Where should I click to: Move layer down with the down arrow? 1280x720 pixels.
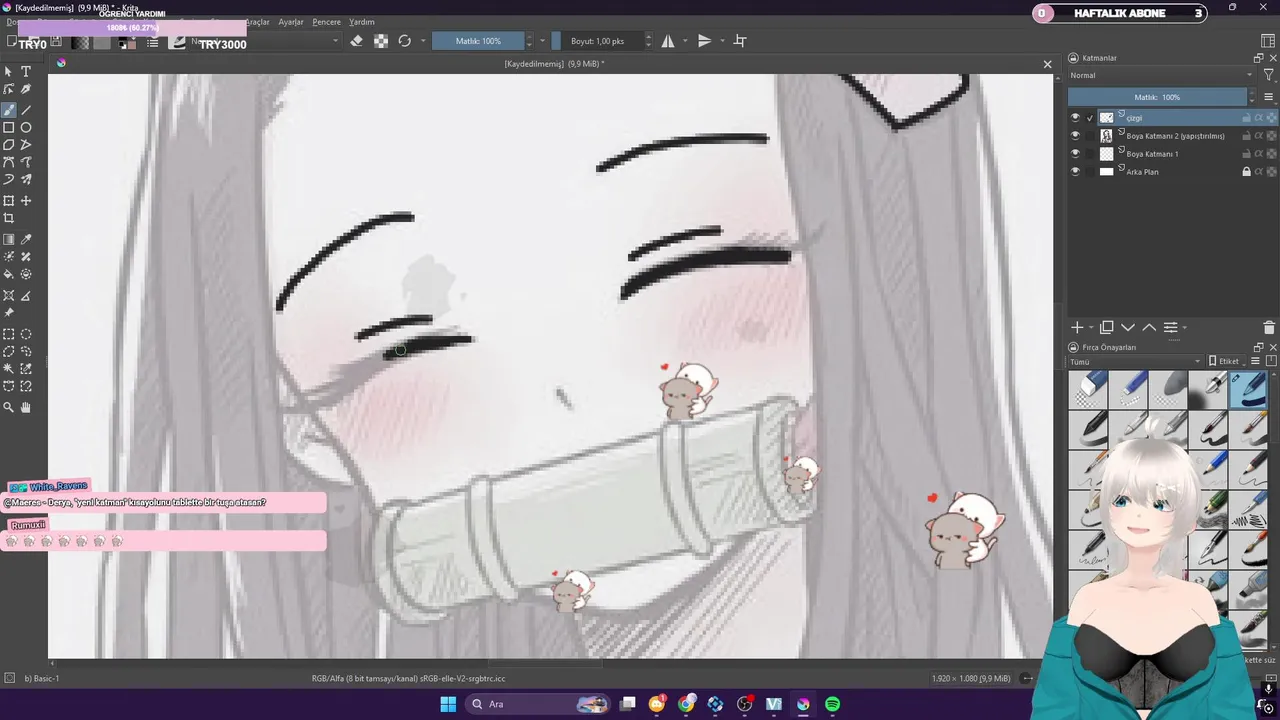1128,328
